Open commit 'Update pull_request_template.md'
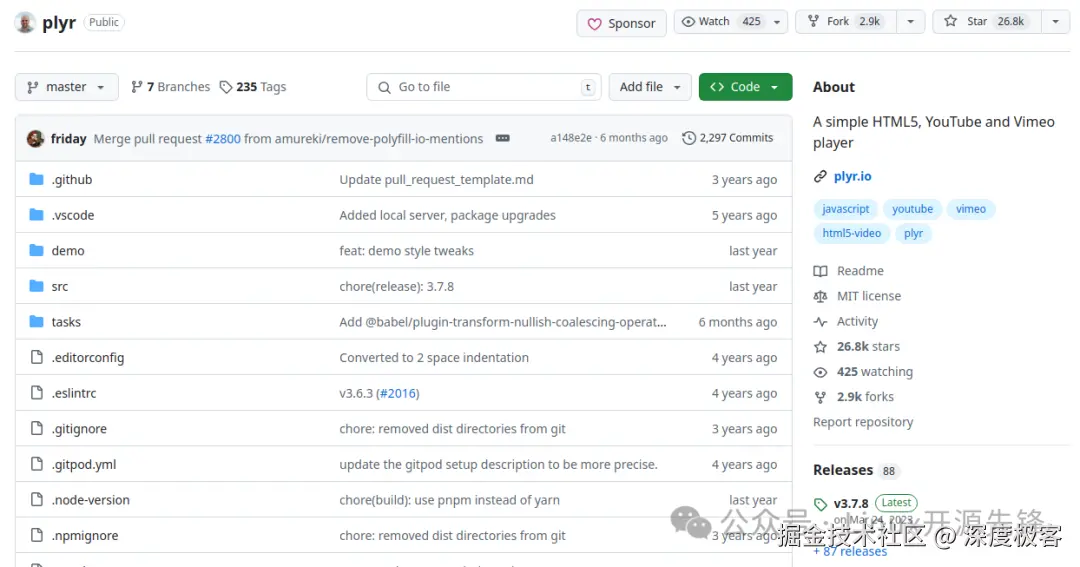The image size is (1080, 567). point(436,180)
